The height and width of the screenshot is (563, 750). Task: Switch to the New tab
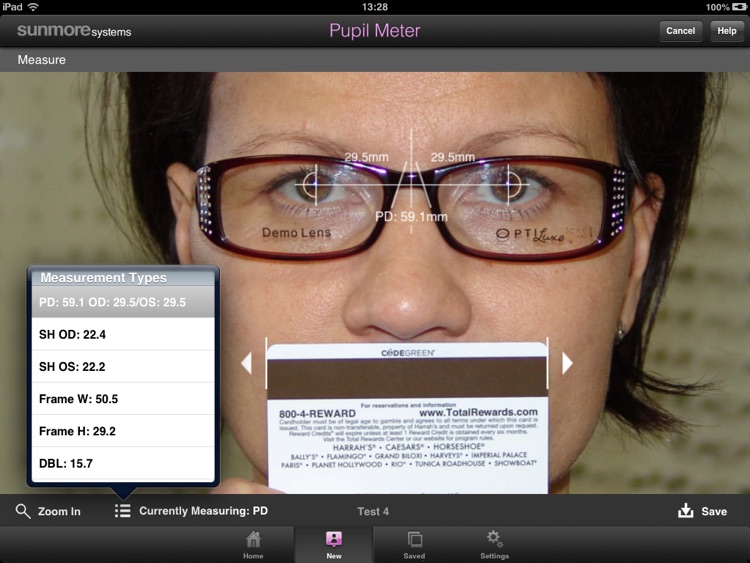tap(334, 545)
